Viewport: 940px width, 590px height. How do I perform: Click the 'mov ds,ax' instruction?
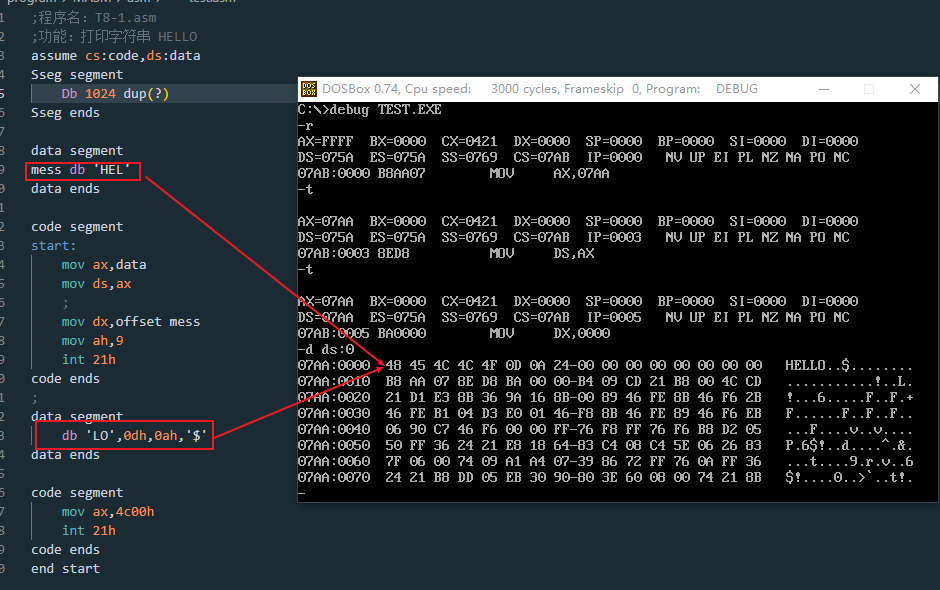[96, 284]
